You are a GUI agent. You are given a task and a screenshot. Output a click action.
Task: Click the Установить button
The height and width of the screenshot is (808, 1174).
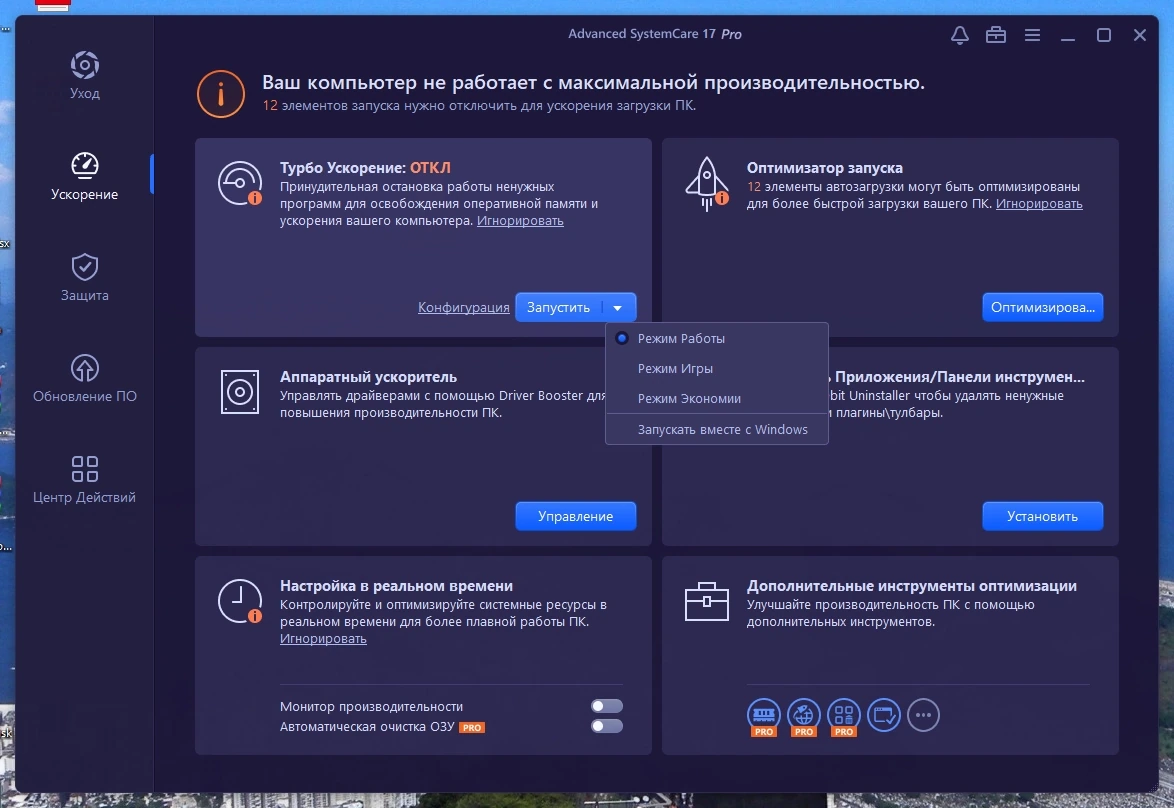(1042, 516)
